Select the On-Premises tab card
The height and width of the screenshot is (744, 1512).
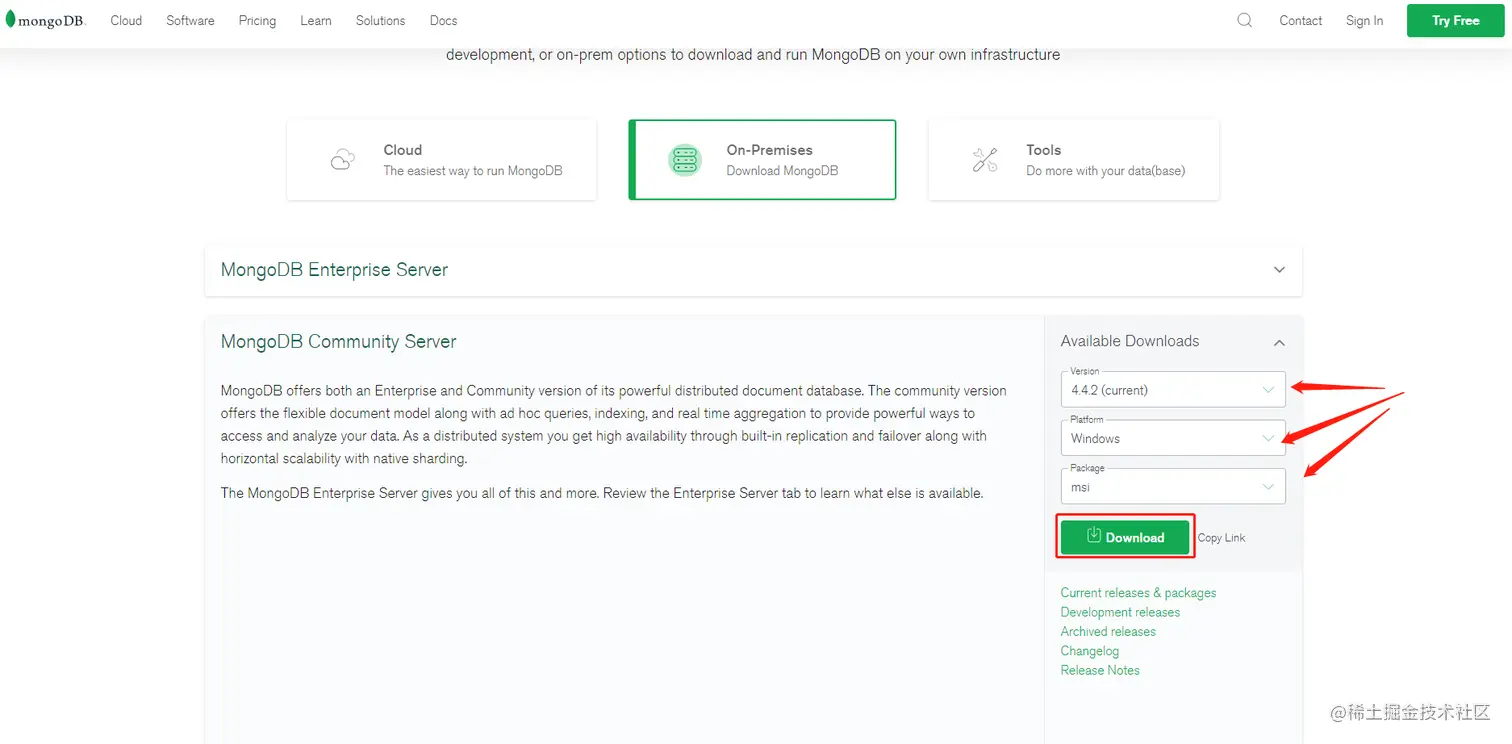(762, 160)
